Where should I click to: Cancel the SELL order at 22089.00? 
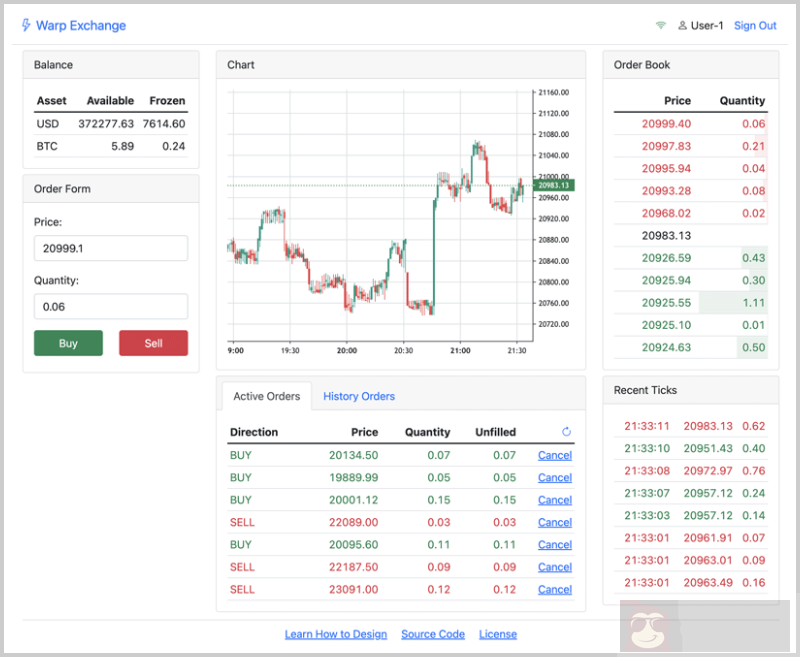click(x=554, y=522)
